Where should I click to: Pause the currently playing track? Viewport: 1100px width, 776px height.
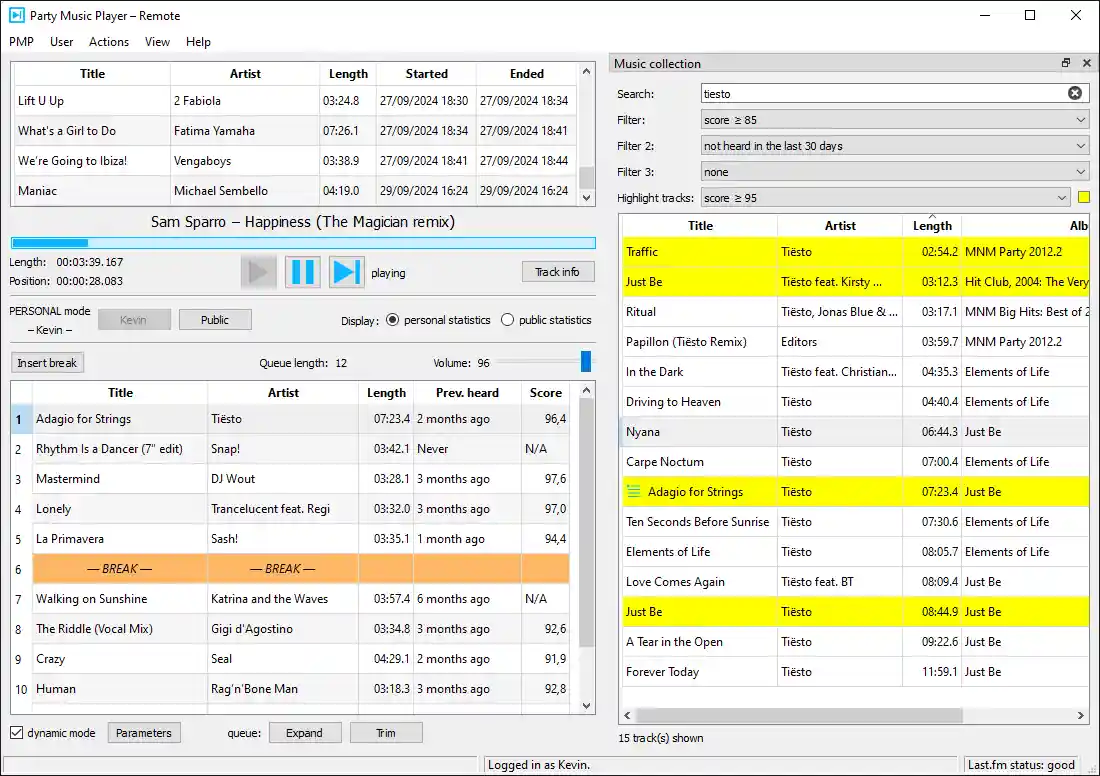click(x=302, y=272)
